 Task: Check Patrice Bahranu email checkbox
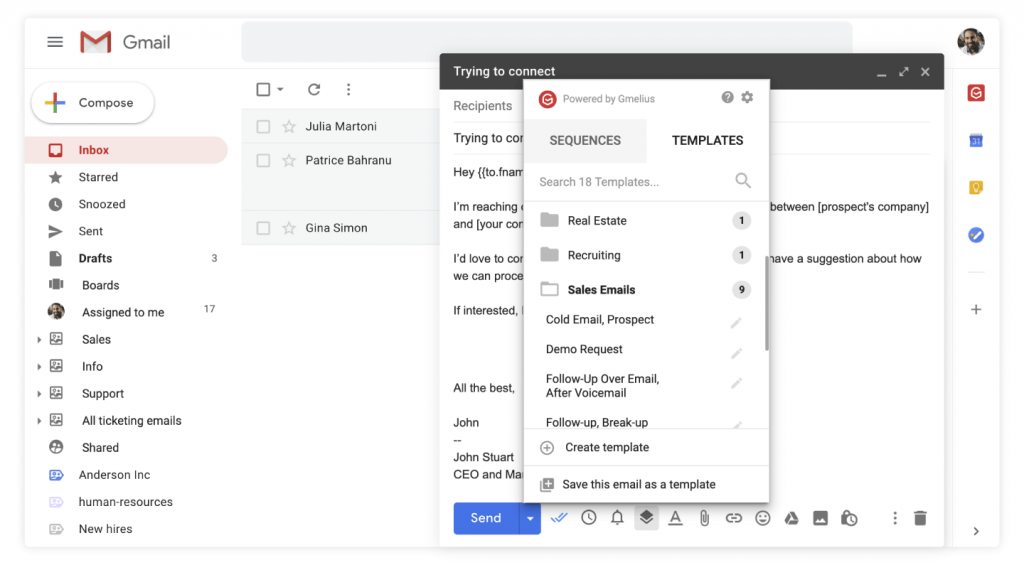pos(263,161)
